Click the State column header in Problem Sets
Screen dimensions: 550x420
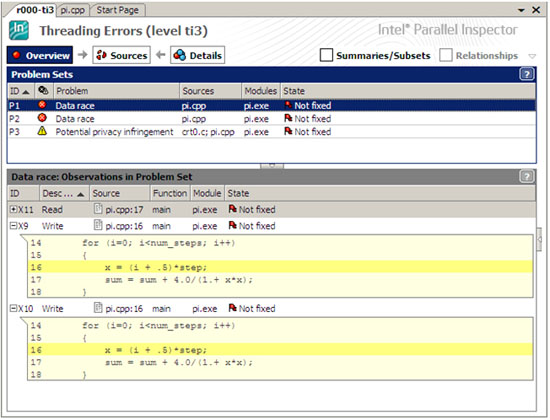coord(408,91)
